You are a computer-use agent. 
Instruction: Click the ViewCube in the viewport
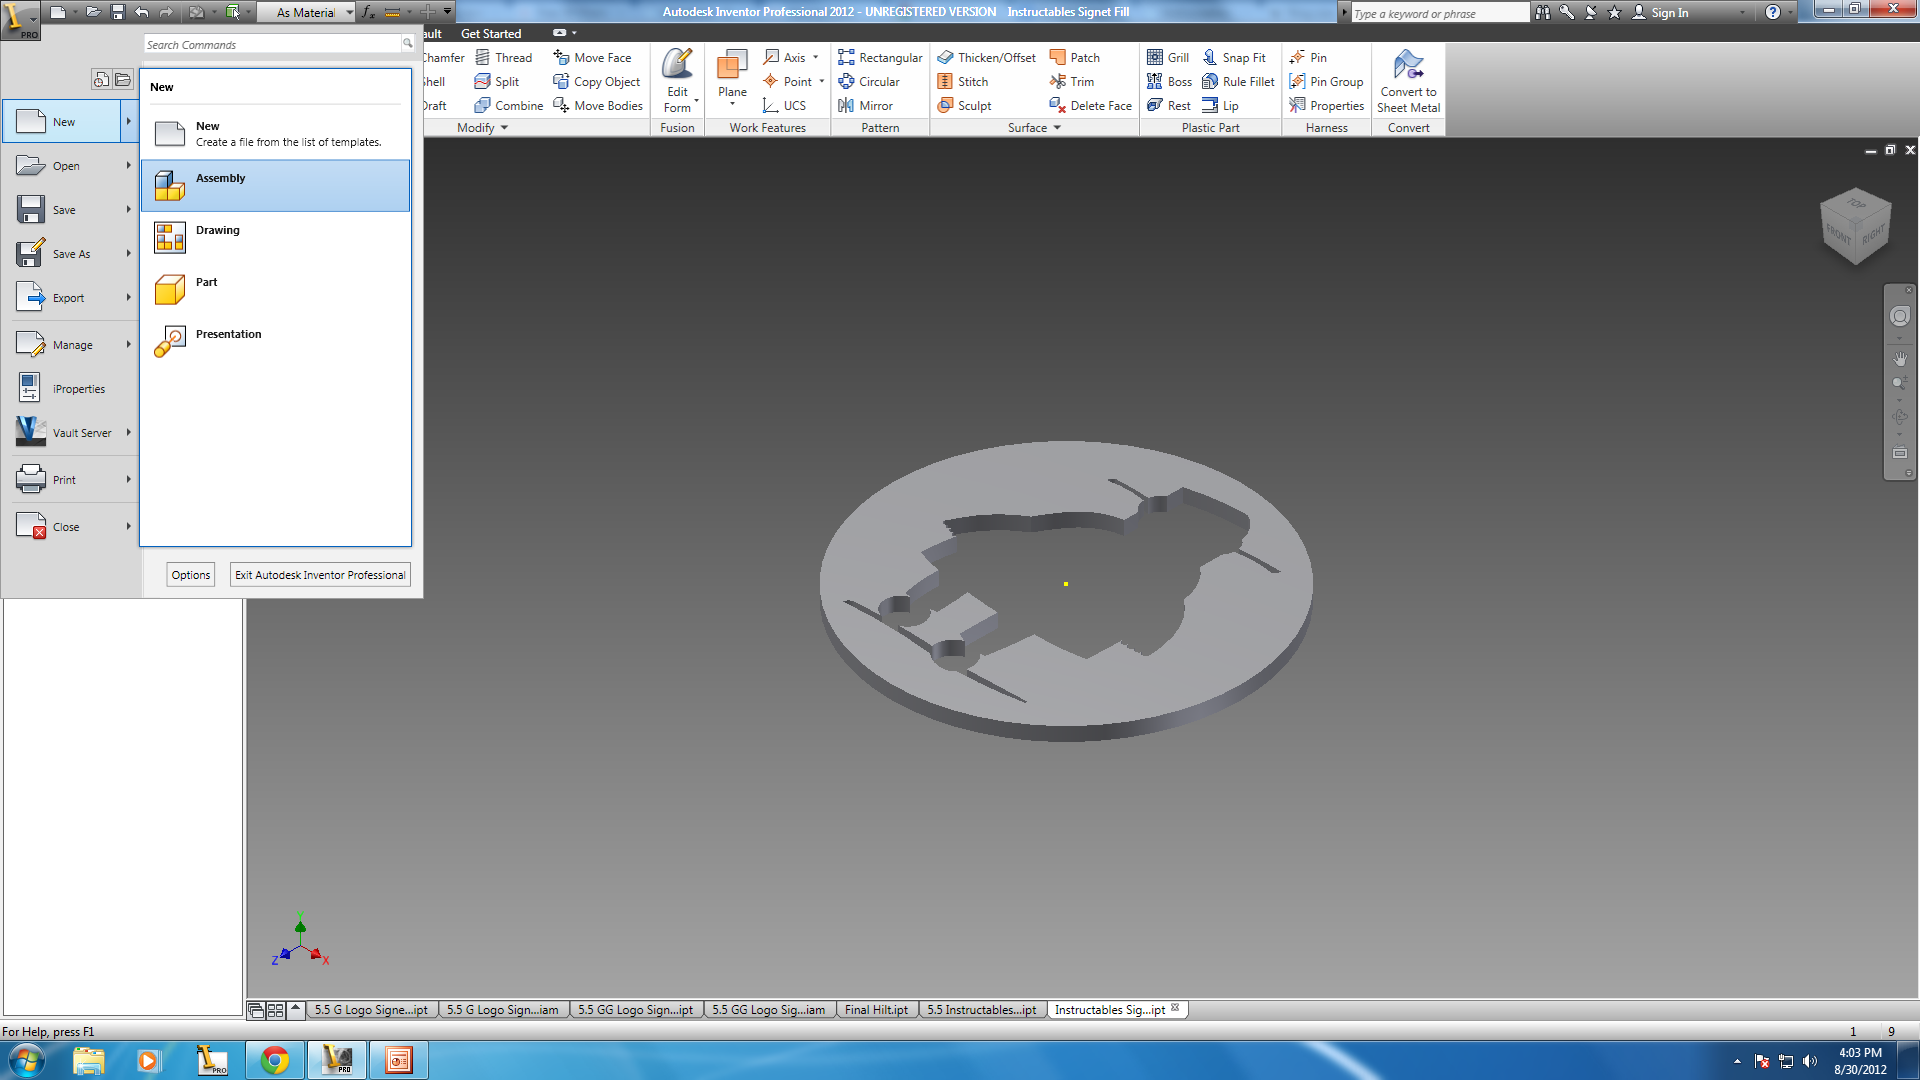click(x=1855, y=226)
